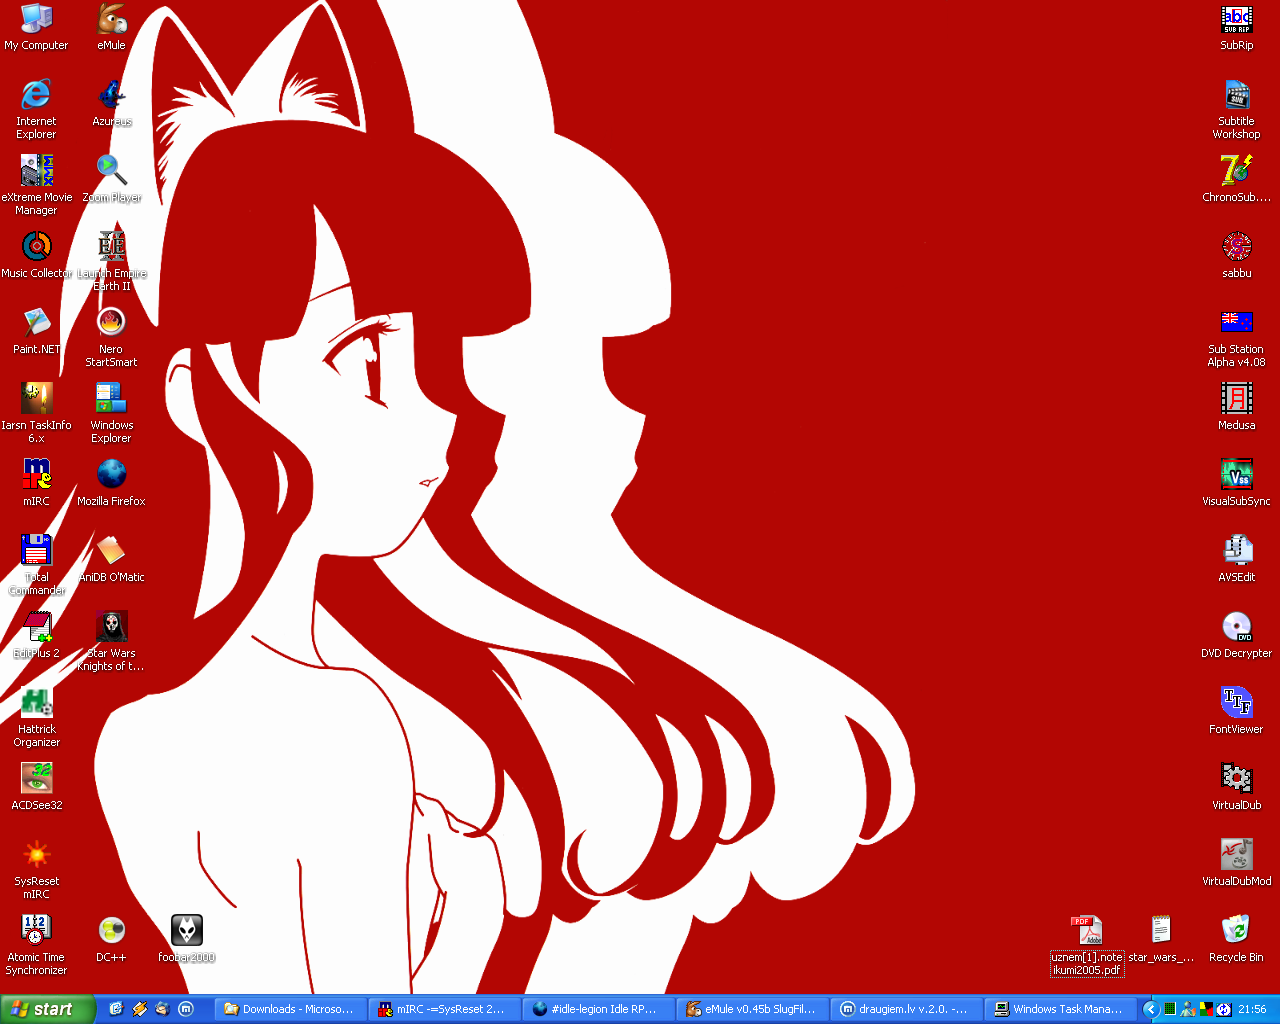This screenshot has height=1024, width=1280.
Task: Expand hidden system tray icons
Action: click(x=1151, y=1009)
